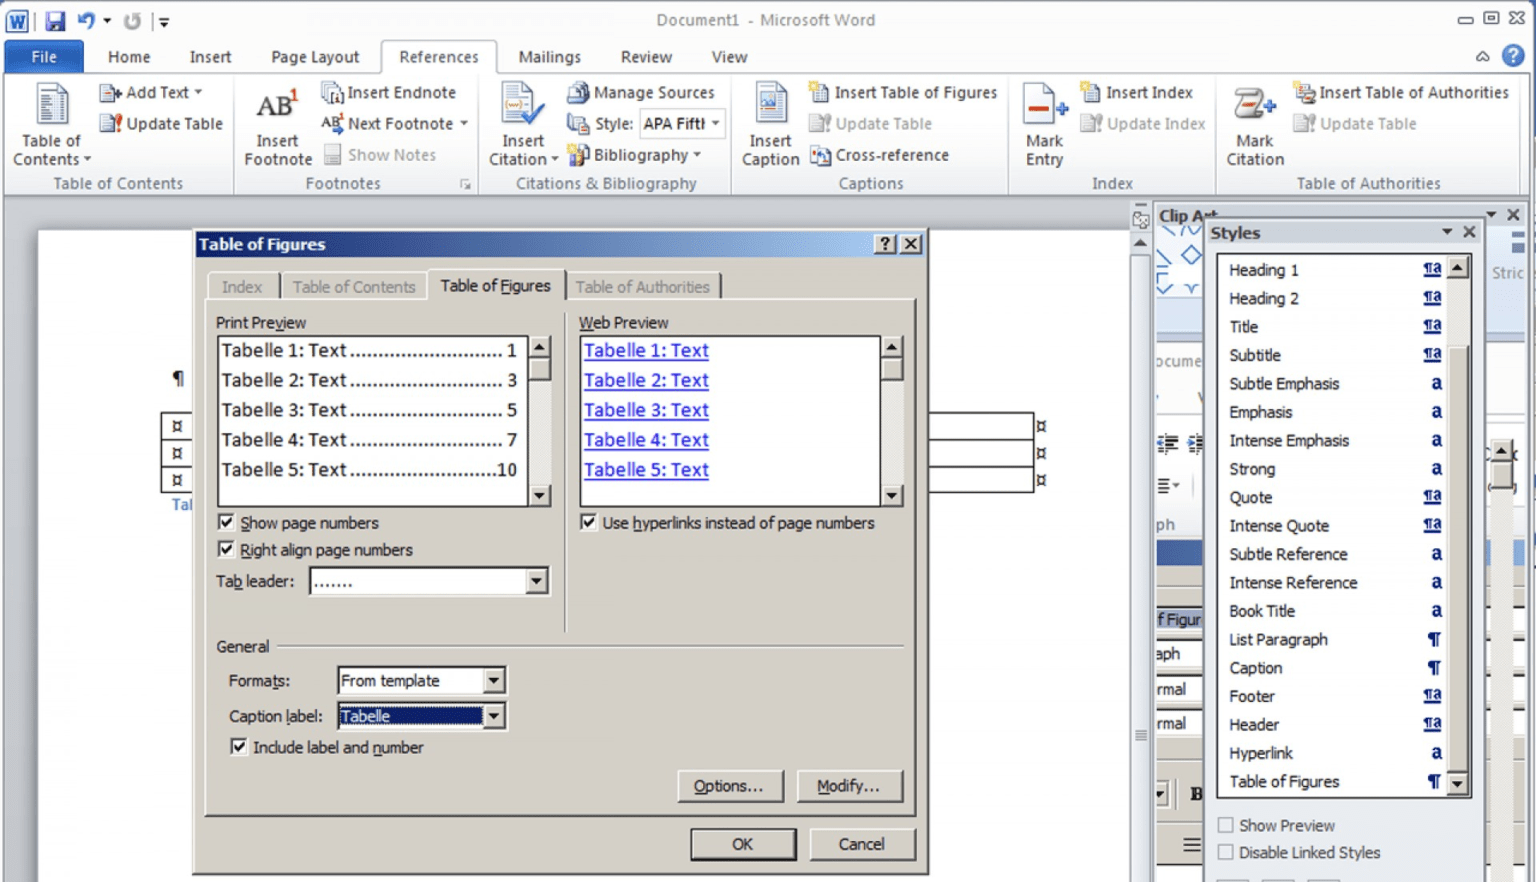This screenshot has height=882, width=1536.
Task: Click Insert Table of Figures in the ribbon
Action: pyautogui.click(x=903, y=92)
